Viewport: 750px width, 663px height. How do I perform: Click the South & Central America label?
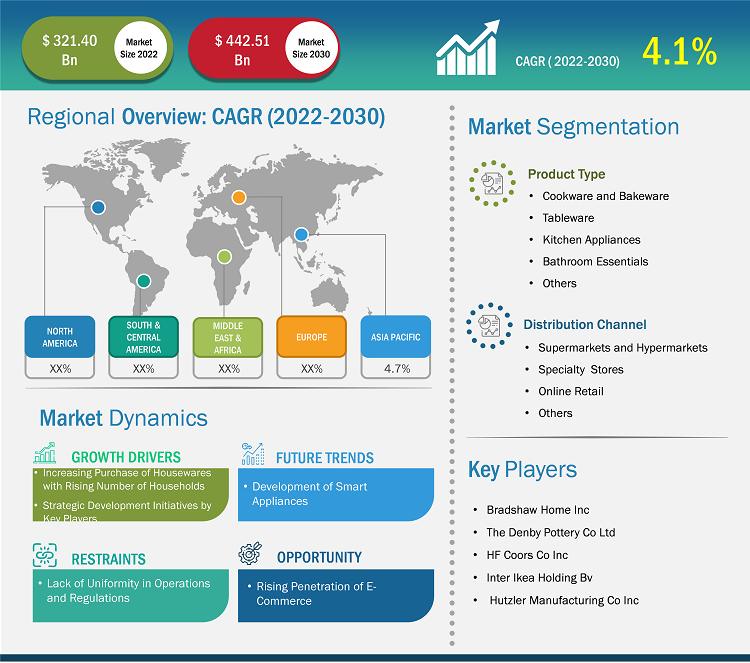coord(143,337)
